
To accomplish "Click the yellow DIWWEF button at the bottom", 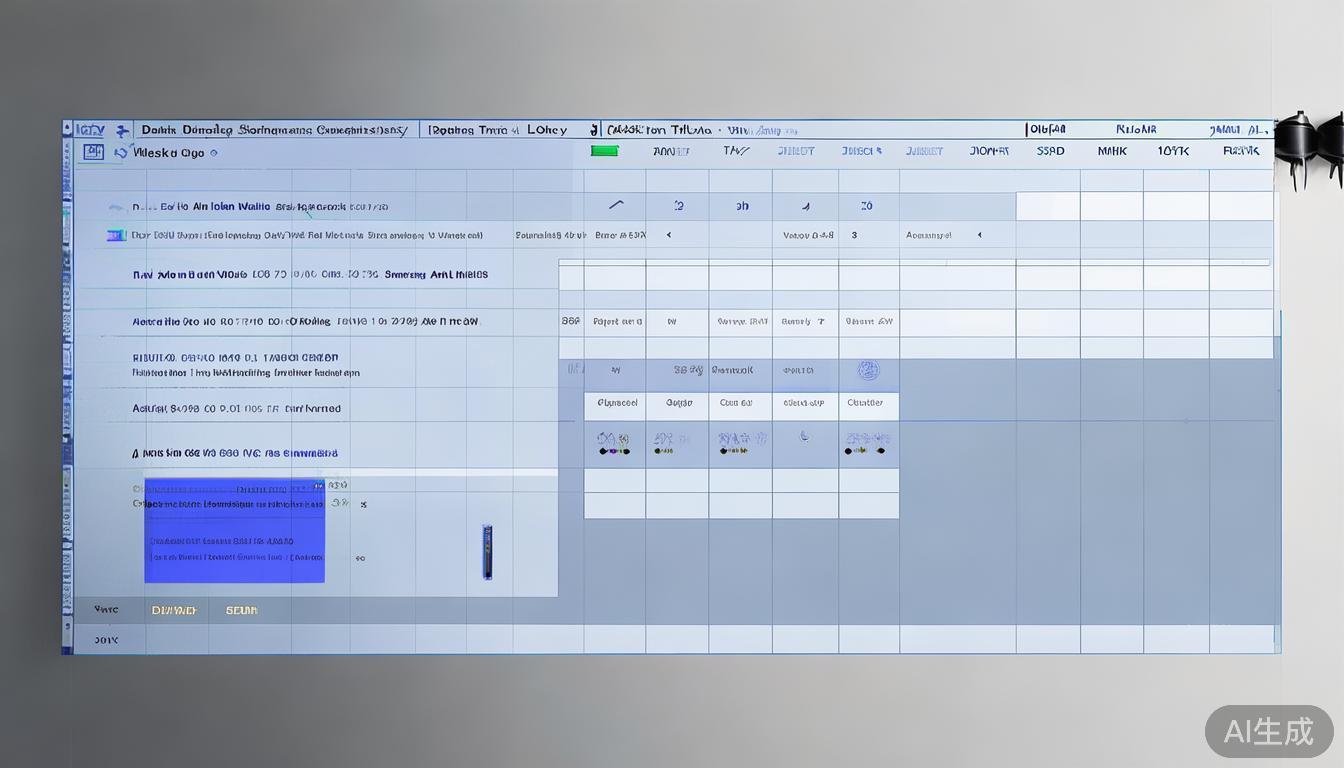I will 174,610.
